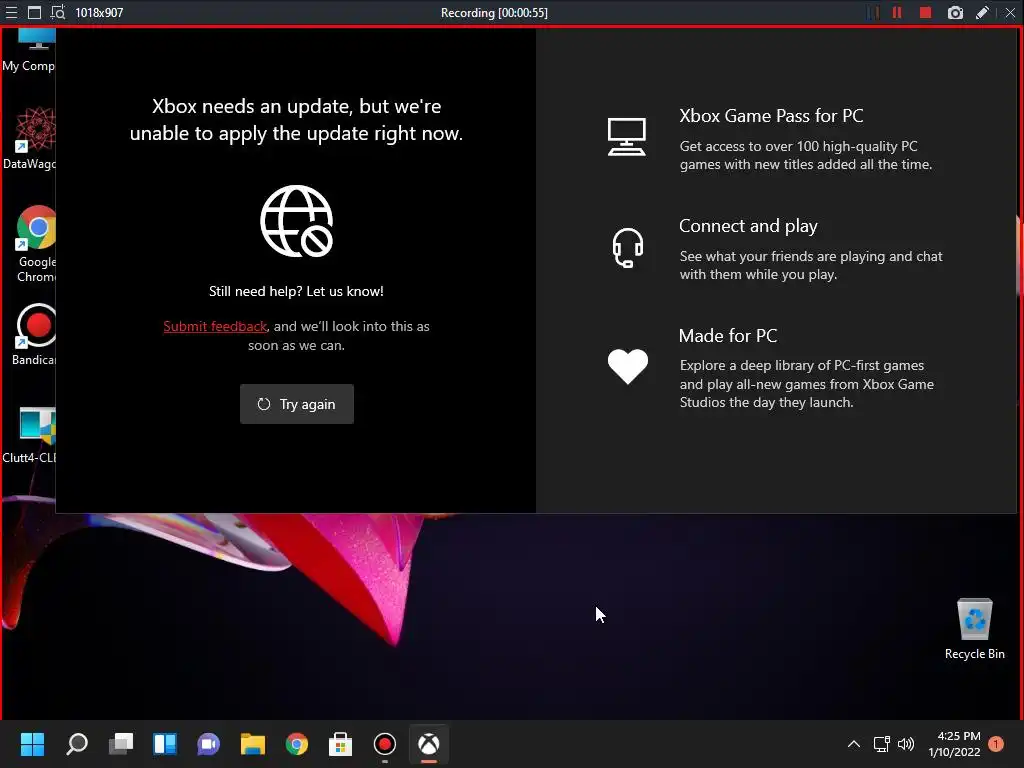Open the Chat app on the taskbar
The height and width of the screenshot is (768, 1024).
point(208,744)
